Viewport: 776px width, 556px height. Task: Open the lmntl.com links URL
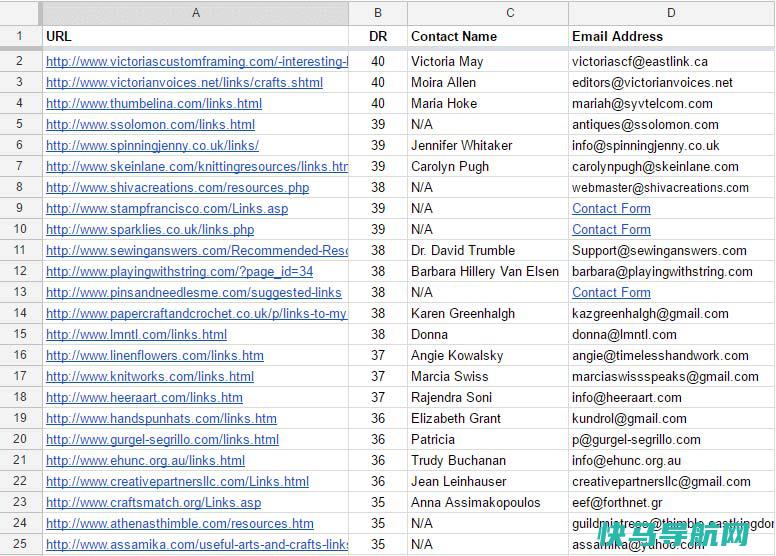[x=136, y=335]
